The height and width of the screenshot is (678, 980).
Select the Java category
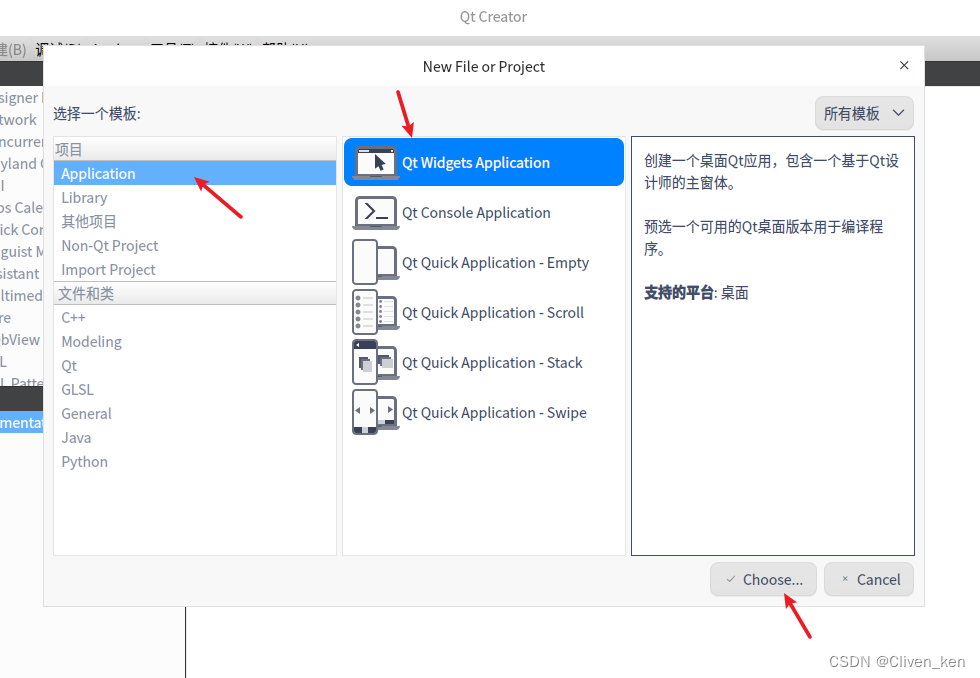pos(195,437)
